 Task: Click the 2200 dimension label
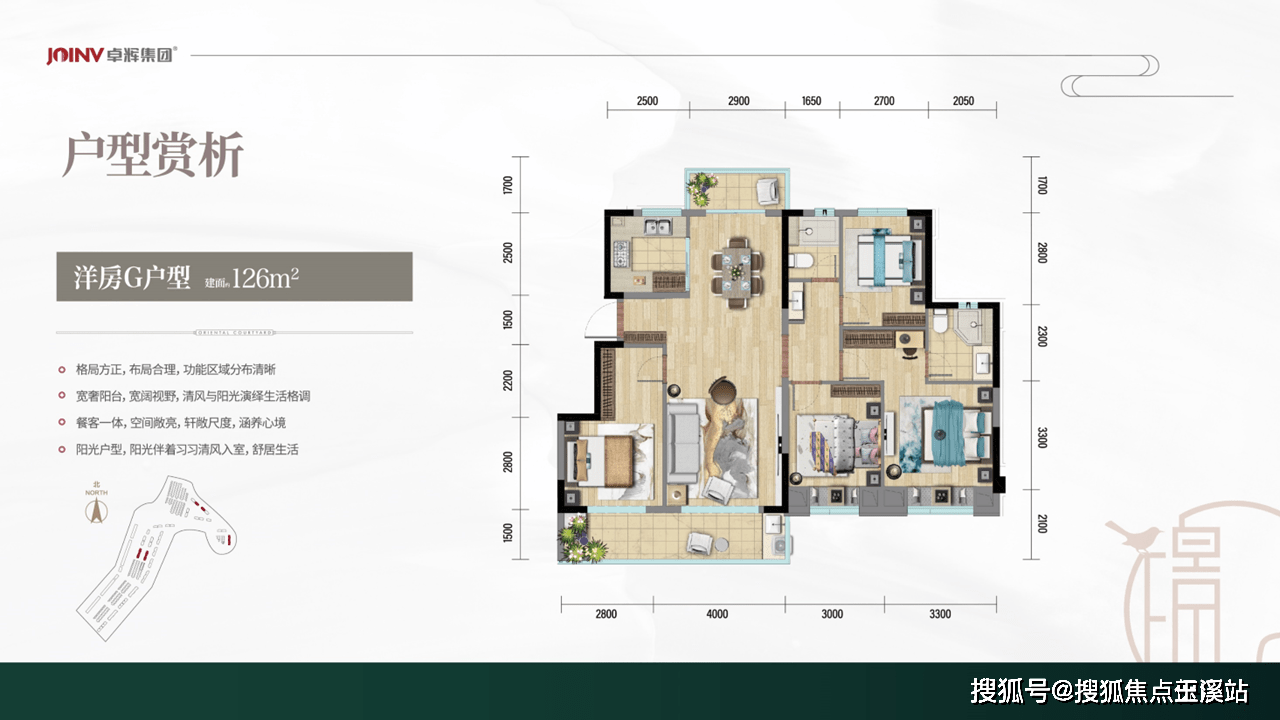[x=509, y=381]
